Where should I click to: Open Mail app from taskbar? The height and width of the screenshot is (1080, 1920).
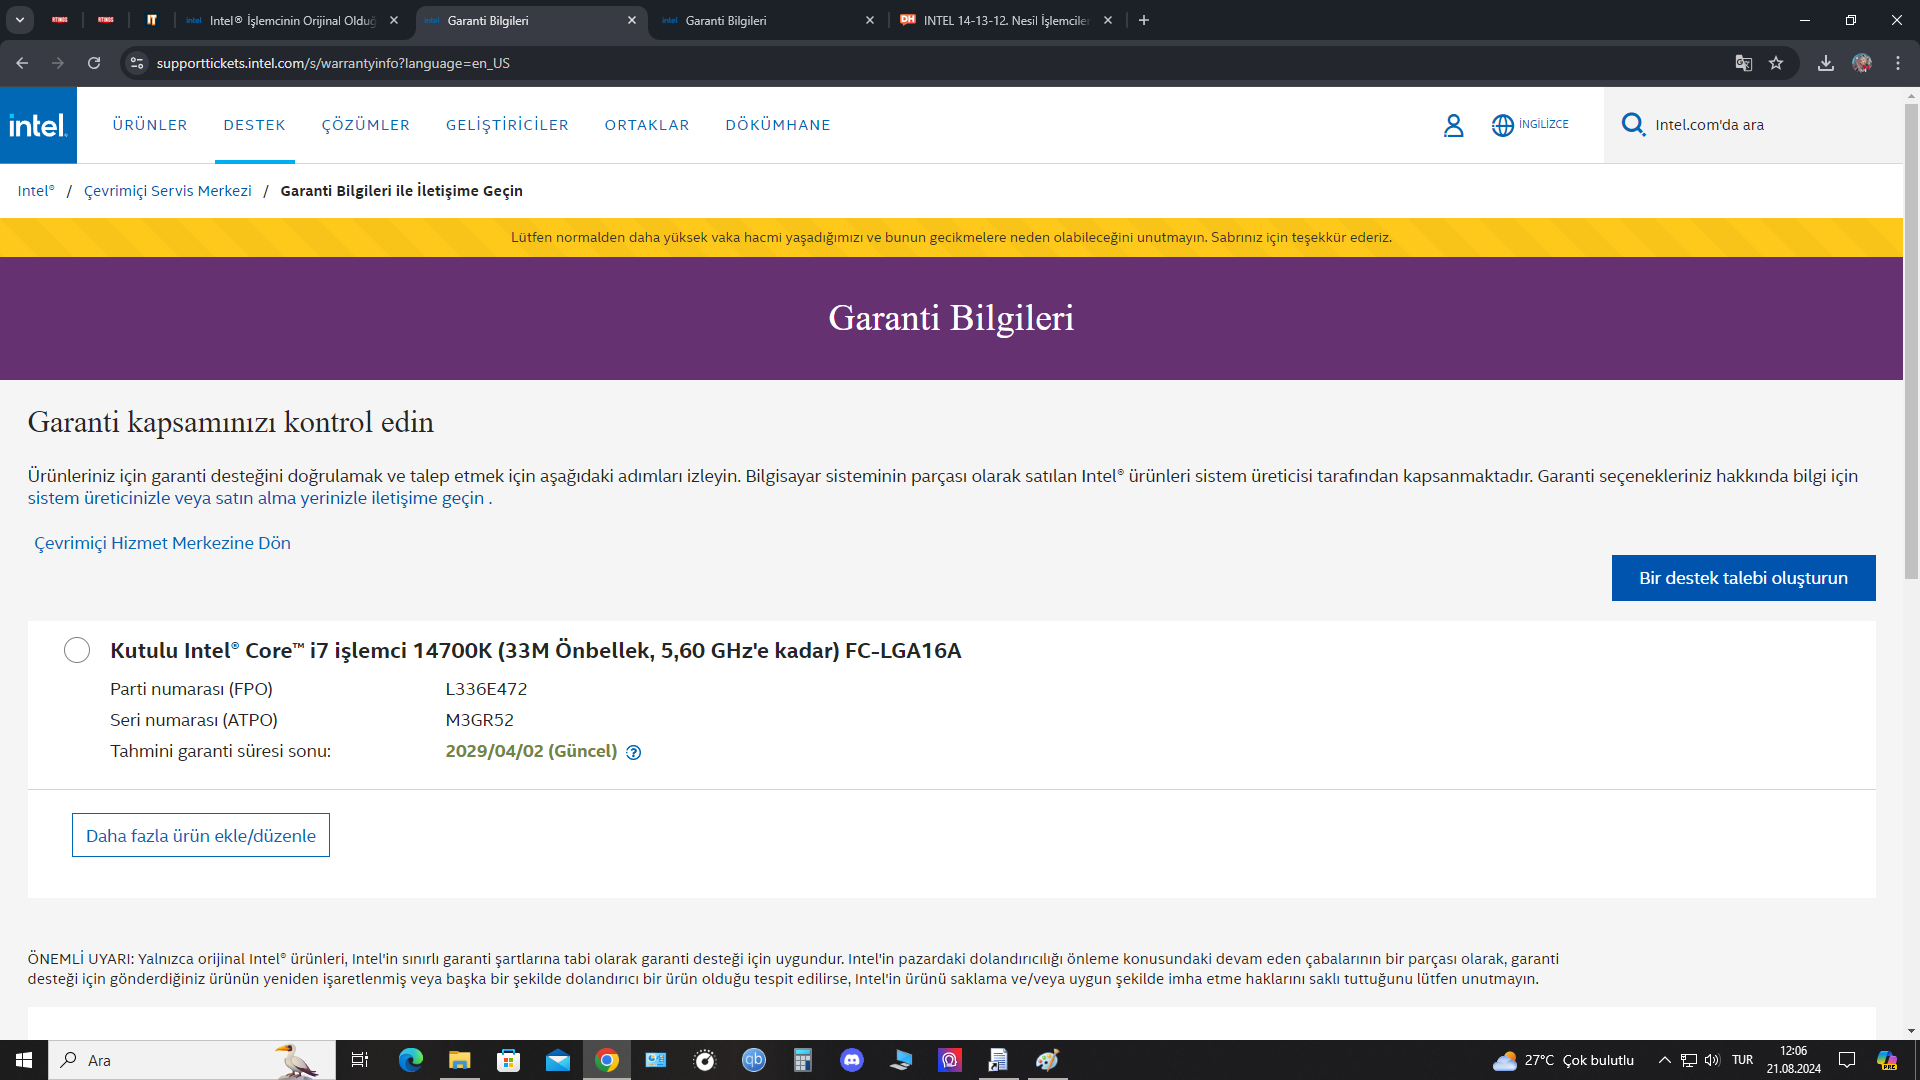tap(557, 1060)
